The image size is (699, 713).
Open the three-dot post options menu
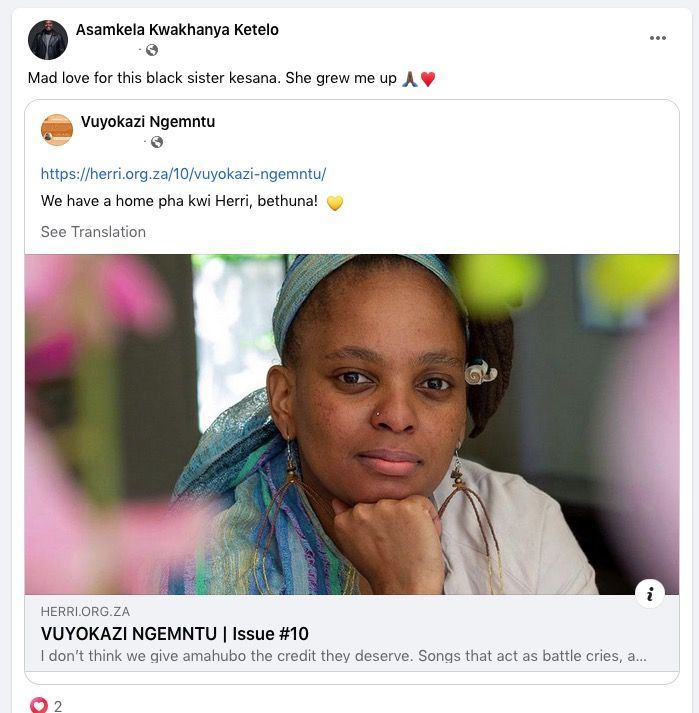pos(657,38)
